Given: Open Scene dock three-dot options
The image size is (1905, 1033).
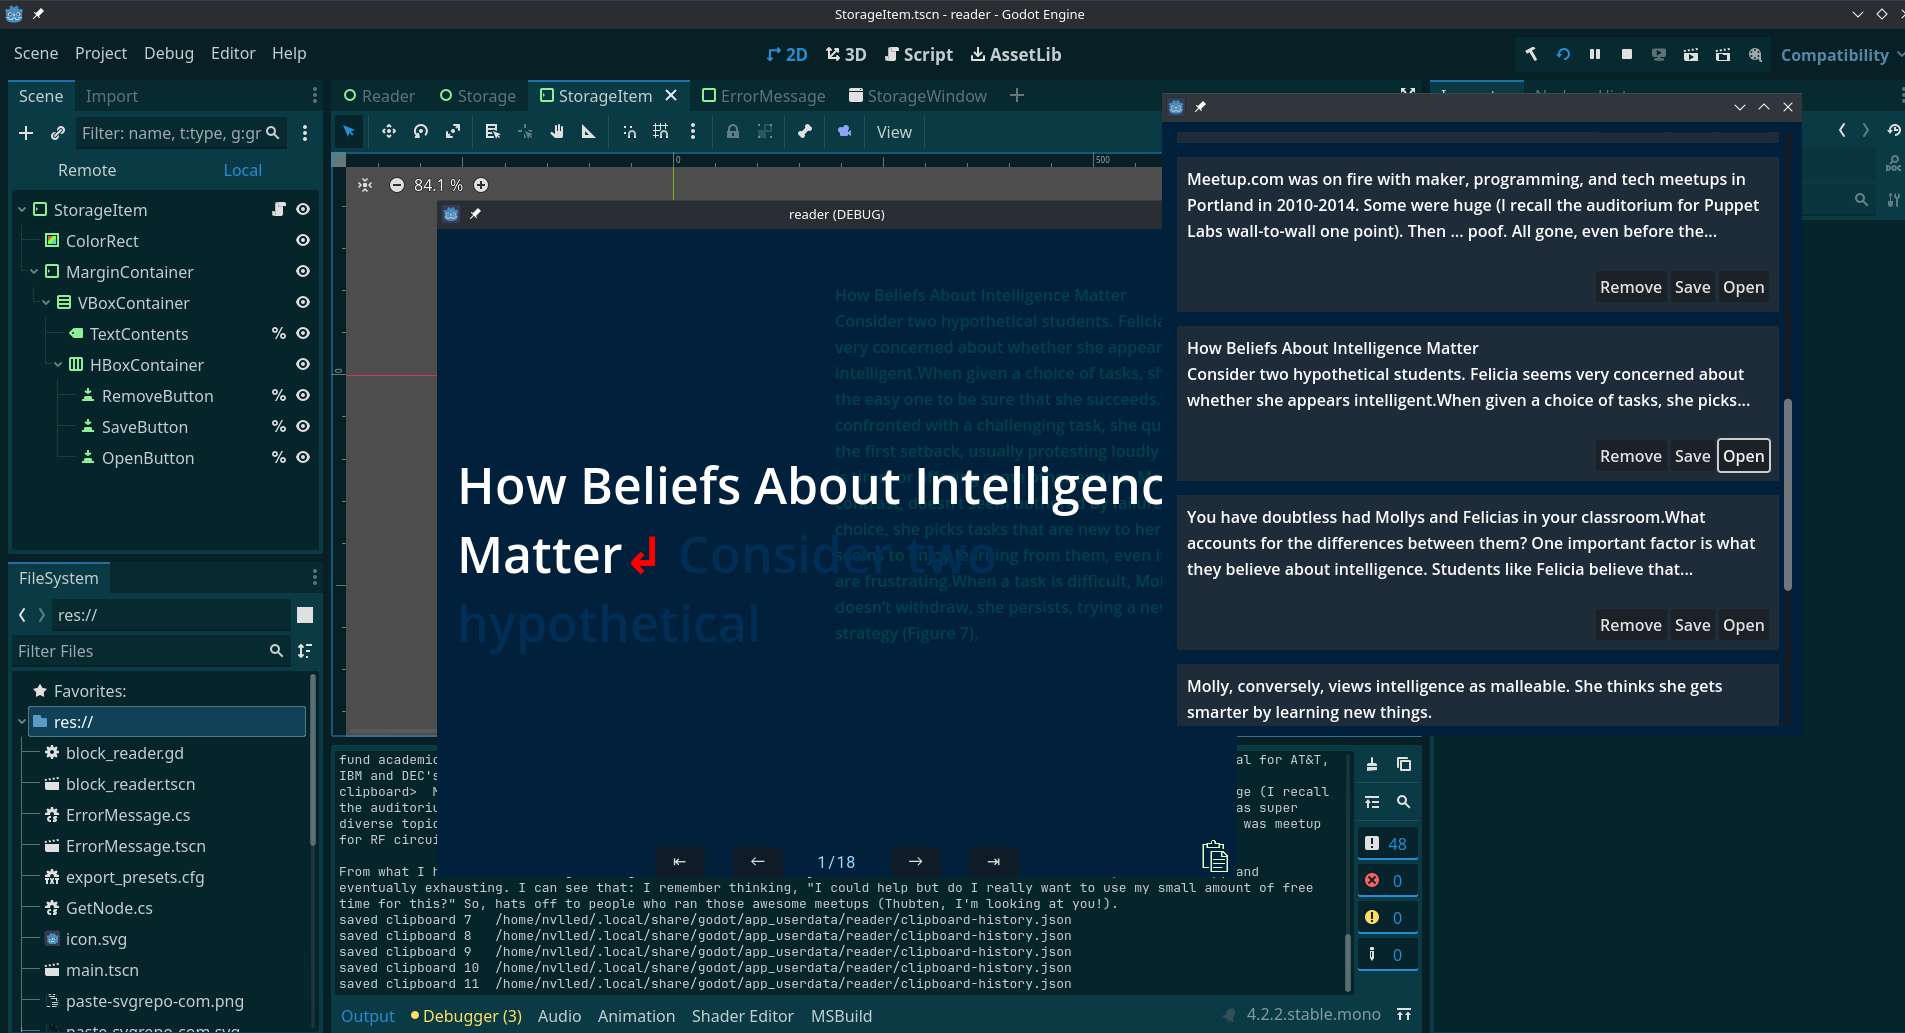Looking at the screenshot, I should (x=305, y=133).
